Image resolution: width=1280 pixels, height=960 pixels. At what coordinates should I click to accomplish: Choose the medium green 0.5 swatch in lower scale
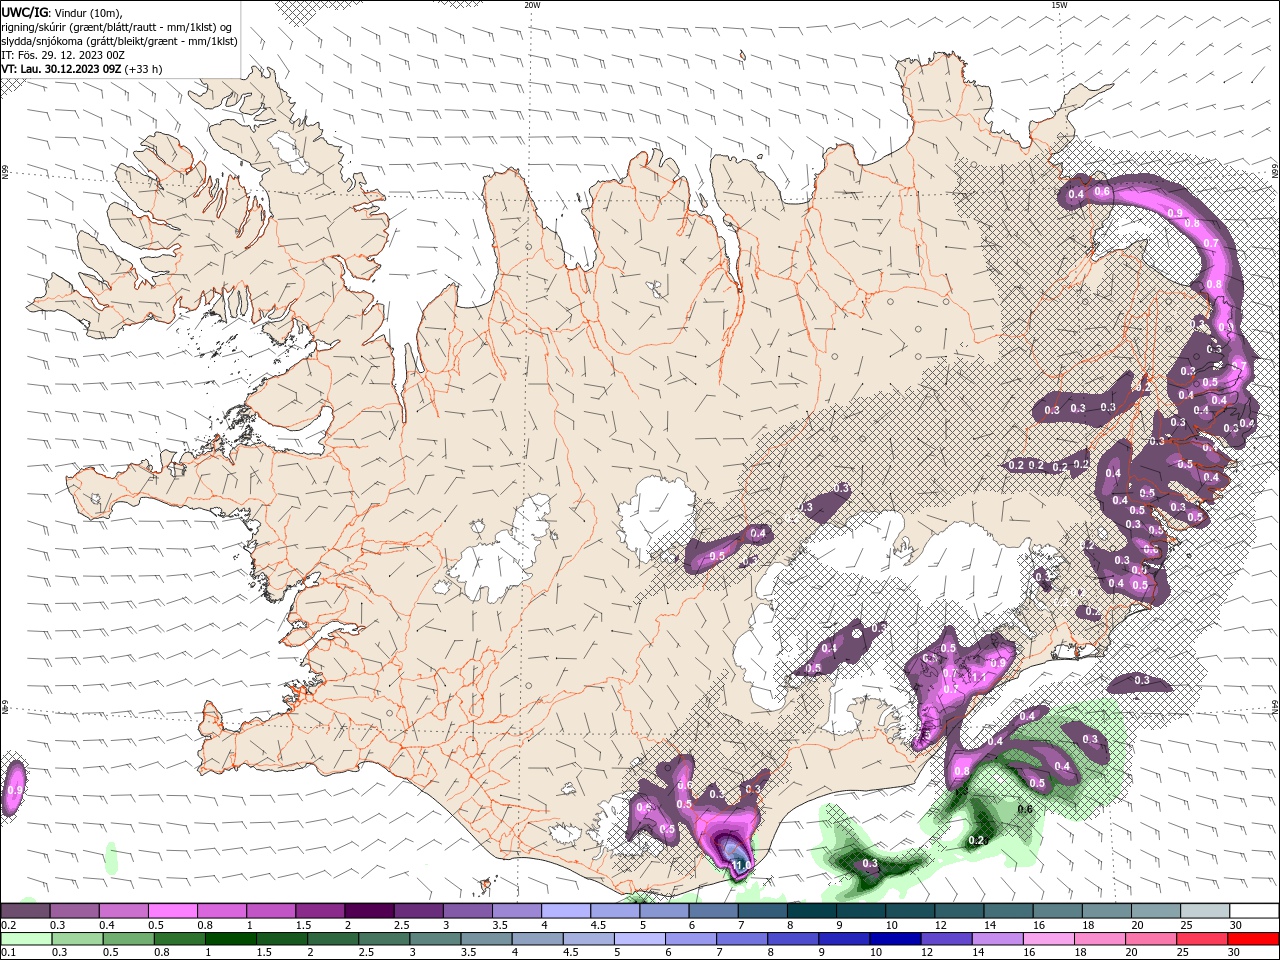point(127,939)
